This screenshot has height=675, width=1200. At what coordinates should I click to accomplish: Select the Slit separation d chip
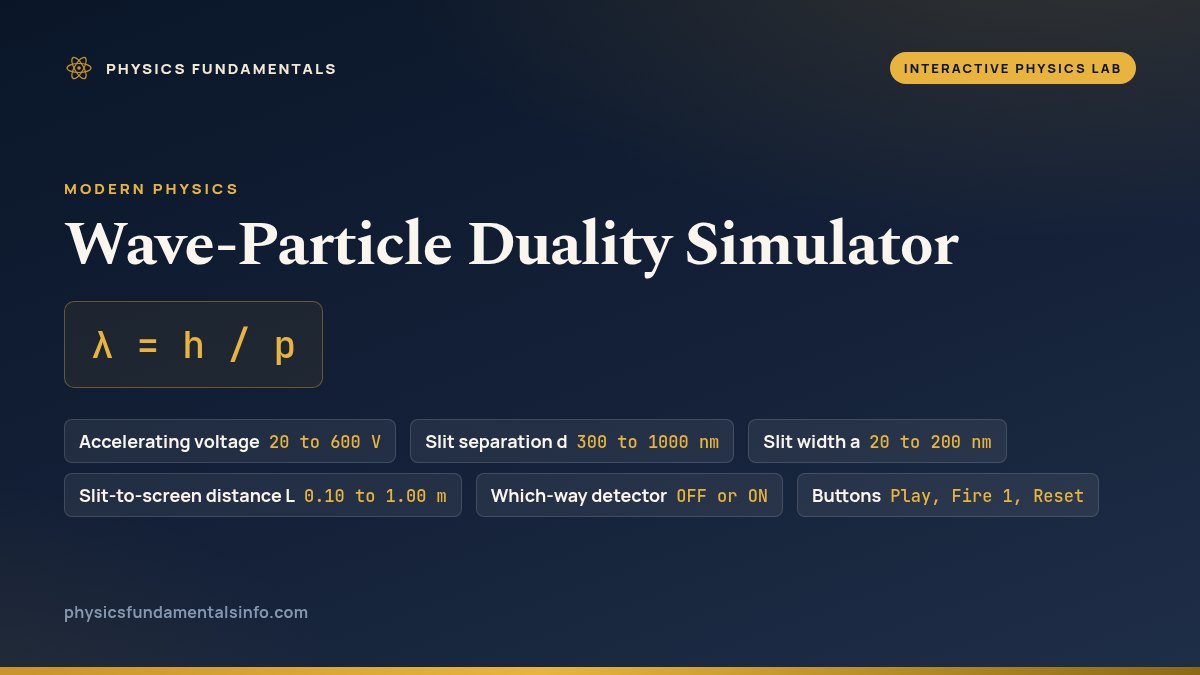click(x=572, y=441)
